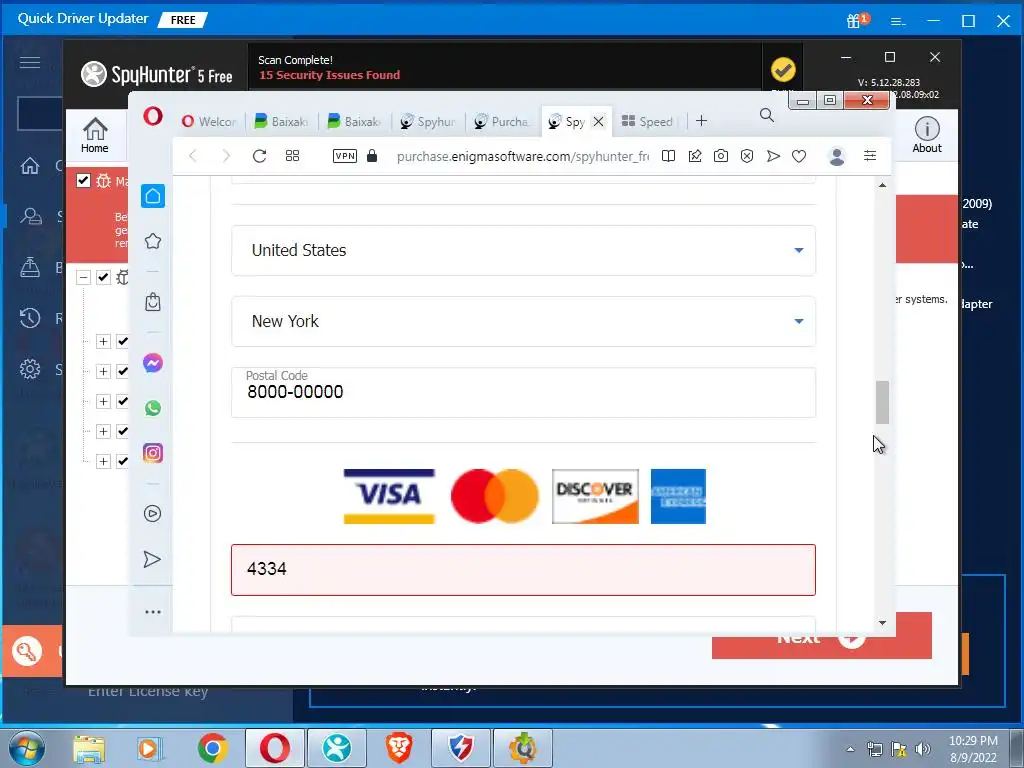This screenshot has height=768, width=1024.
Task: Toggle fifth child row checkbox in SpyHunter
Action: (122, 462)
